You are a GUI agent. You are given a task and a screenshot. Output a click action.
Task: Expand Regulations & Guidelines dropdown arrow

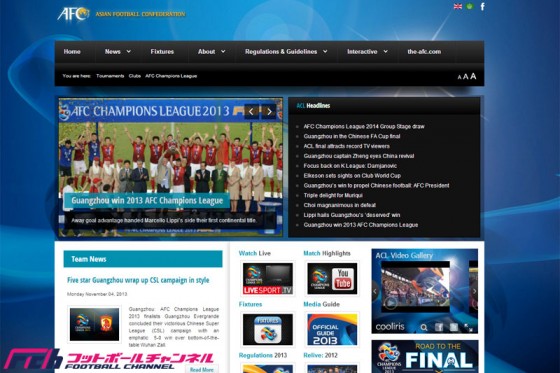coord(325,52)
